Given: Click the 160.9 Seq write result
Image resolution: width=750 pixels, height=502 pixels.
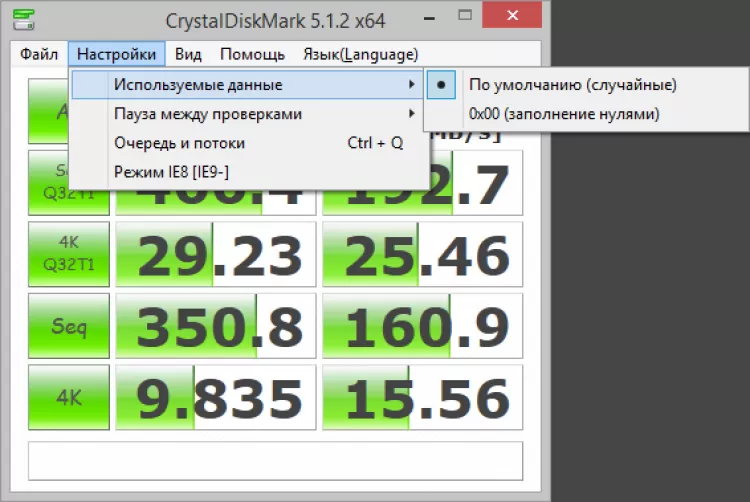Looking at the screenshot, I should pyautogui.click(x=423, y=326).
